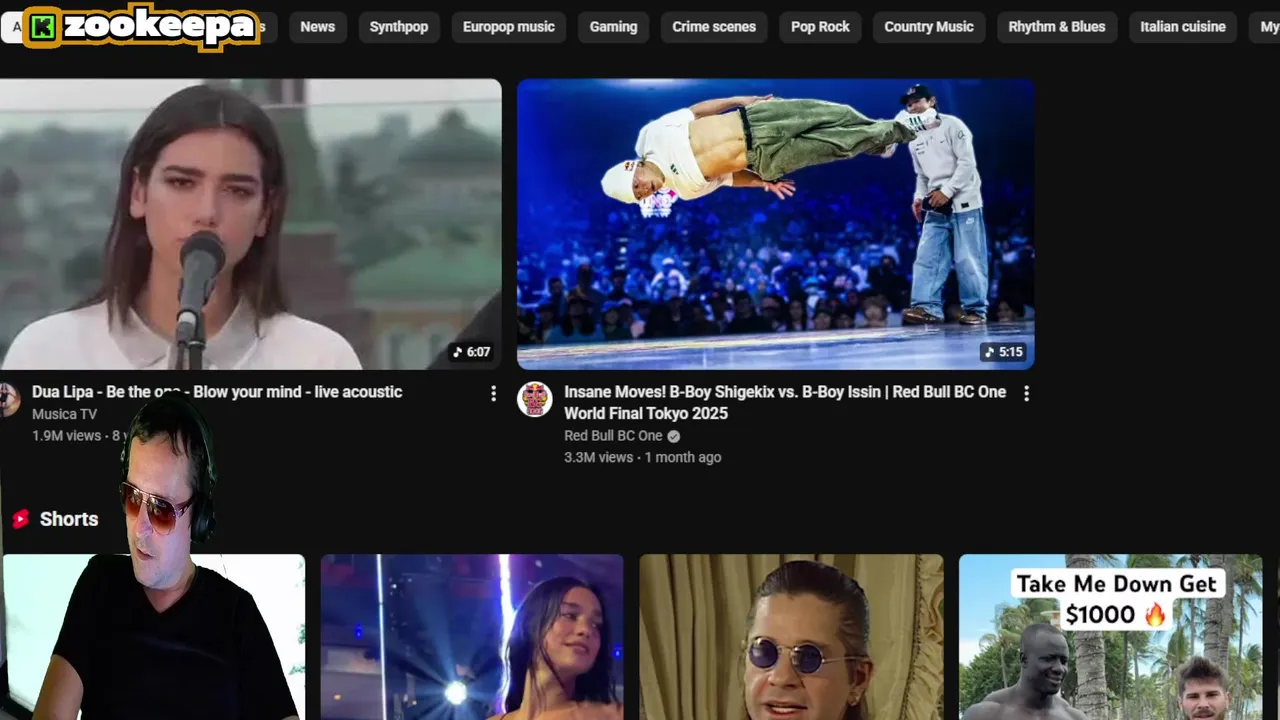This screenshot has width=1280, height=720.
Task: Click the 5:15 duration badge
Action: point(1004,352)
